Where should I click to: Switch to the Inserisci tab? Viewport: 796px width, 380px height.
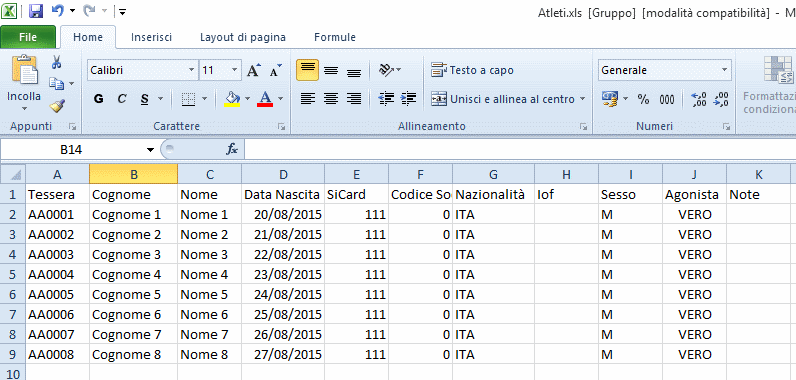pos(151,37)
